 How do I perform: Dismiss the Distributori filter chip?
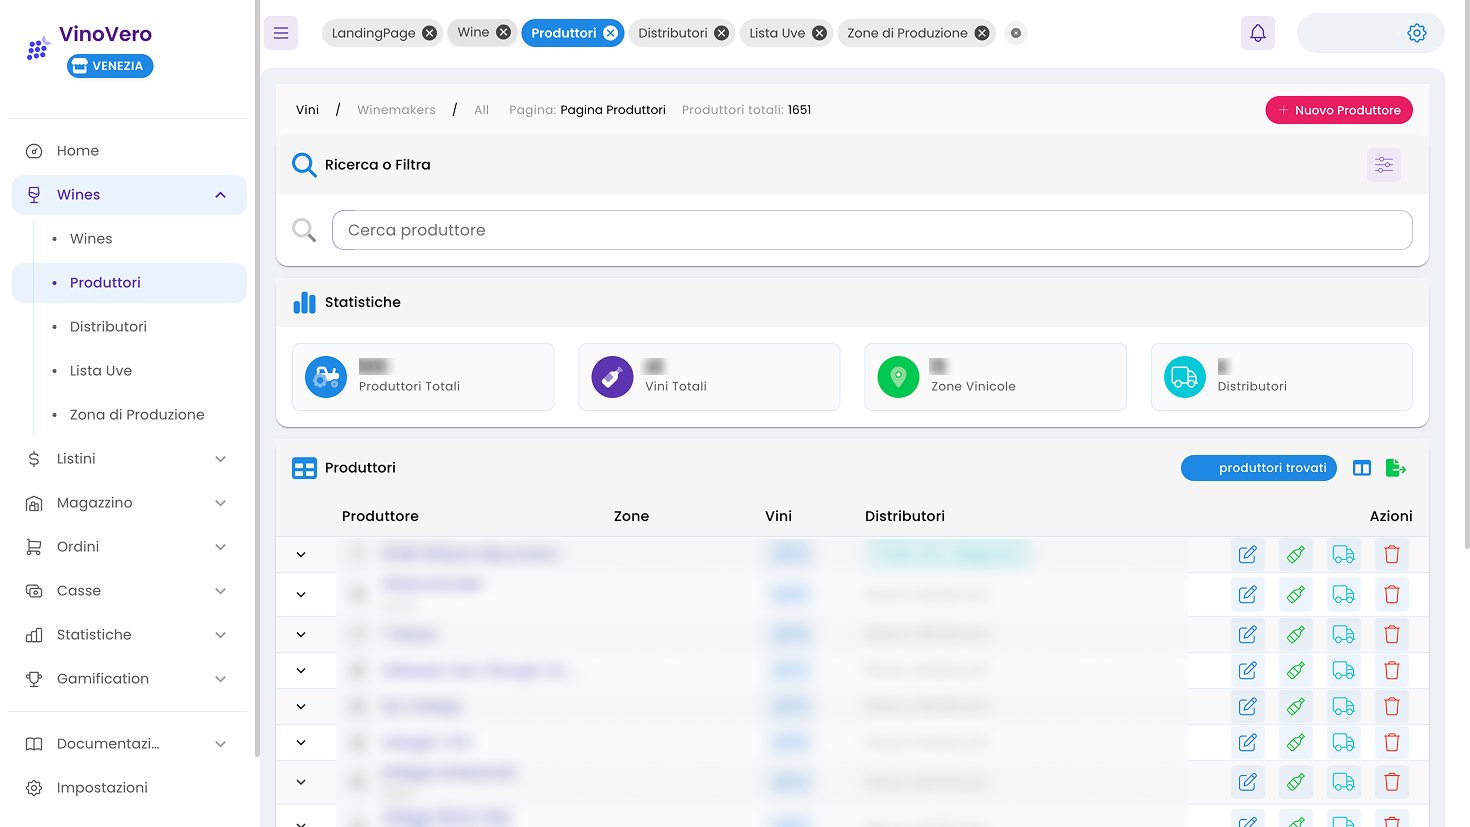click(721, 32)
